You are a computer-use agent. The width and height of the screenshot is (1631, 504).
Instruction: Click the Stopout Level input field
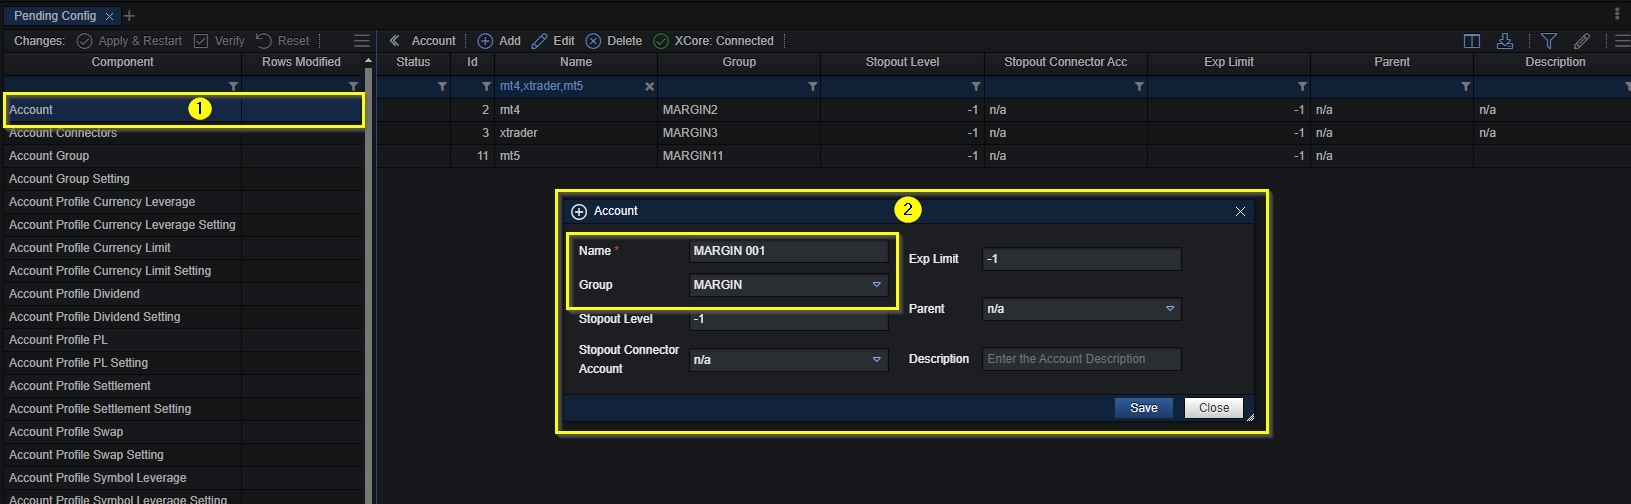(x=788, y=319)
